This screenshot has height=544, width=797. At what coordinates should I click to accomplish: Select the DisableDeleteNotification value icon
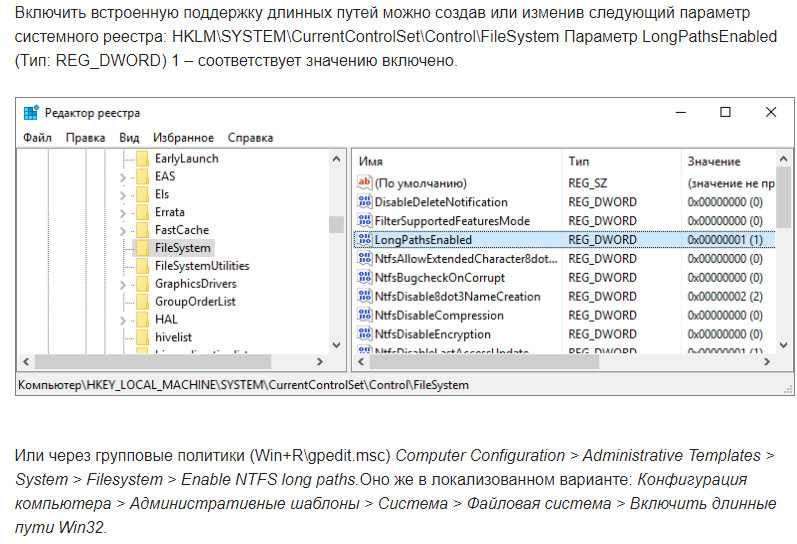click(x=364, y=202)
